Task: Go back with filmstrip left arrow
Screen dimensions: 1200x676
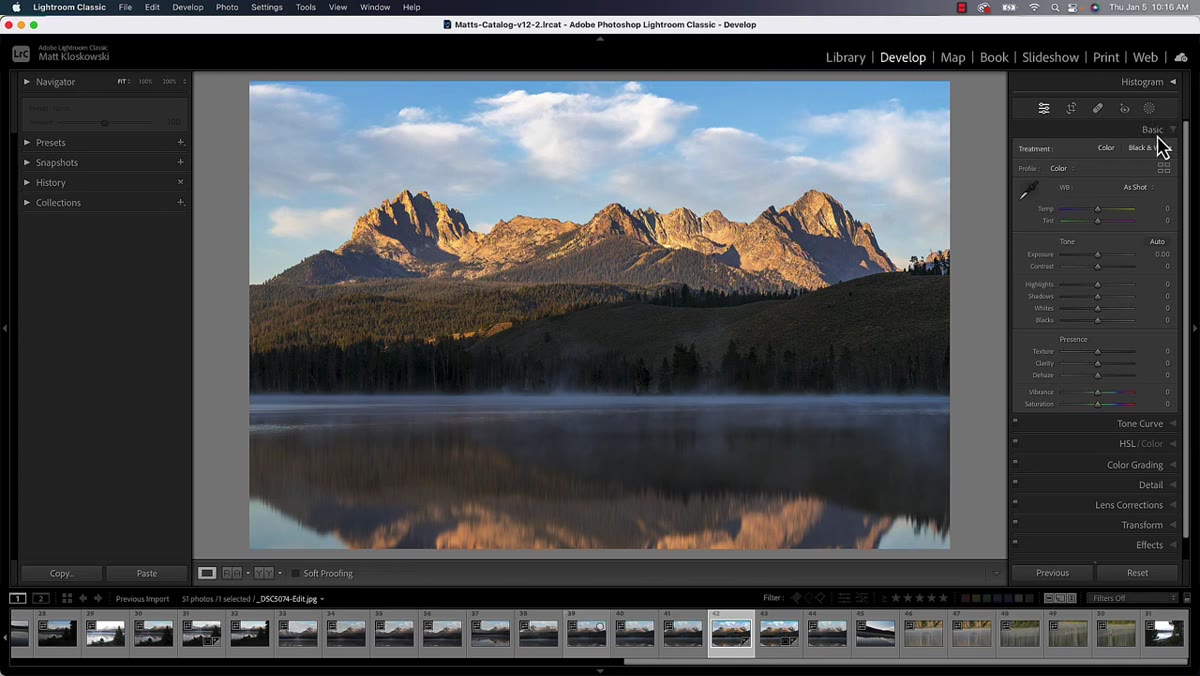Action: (x=84, y=598)
